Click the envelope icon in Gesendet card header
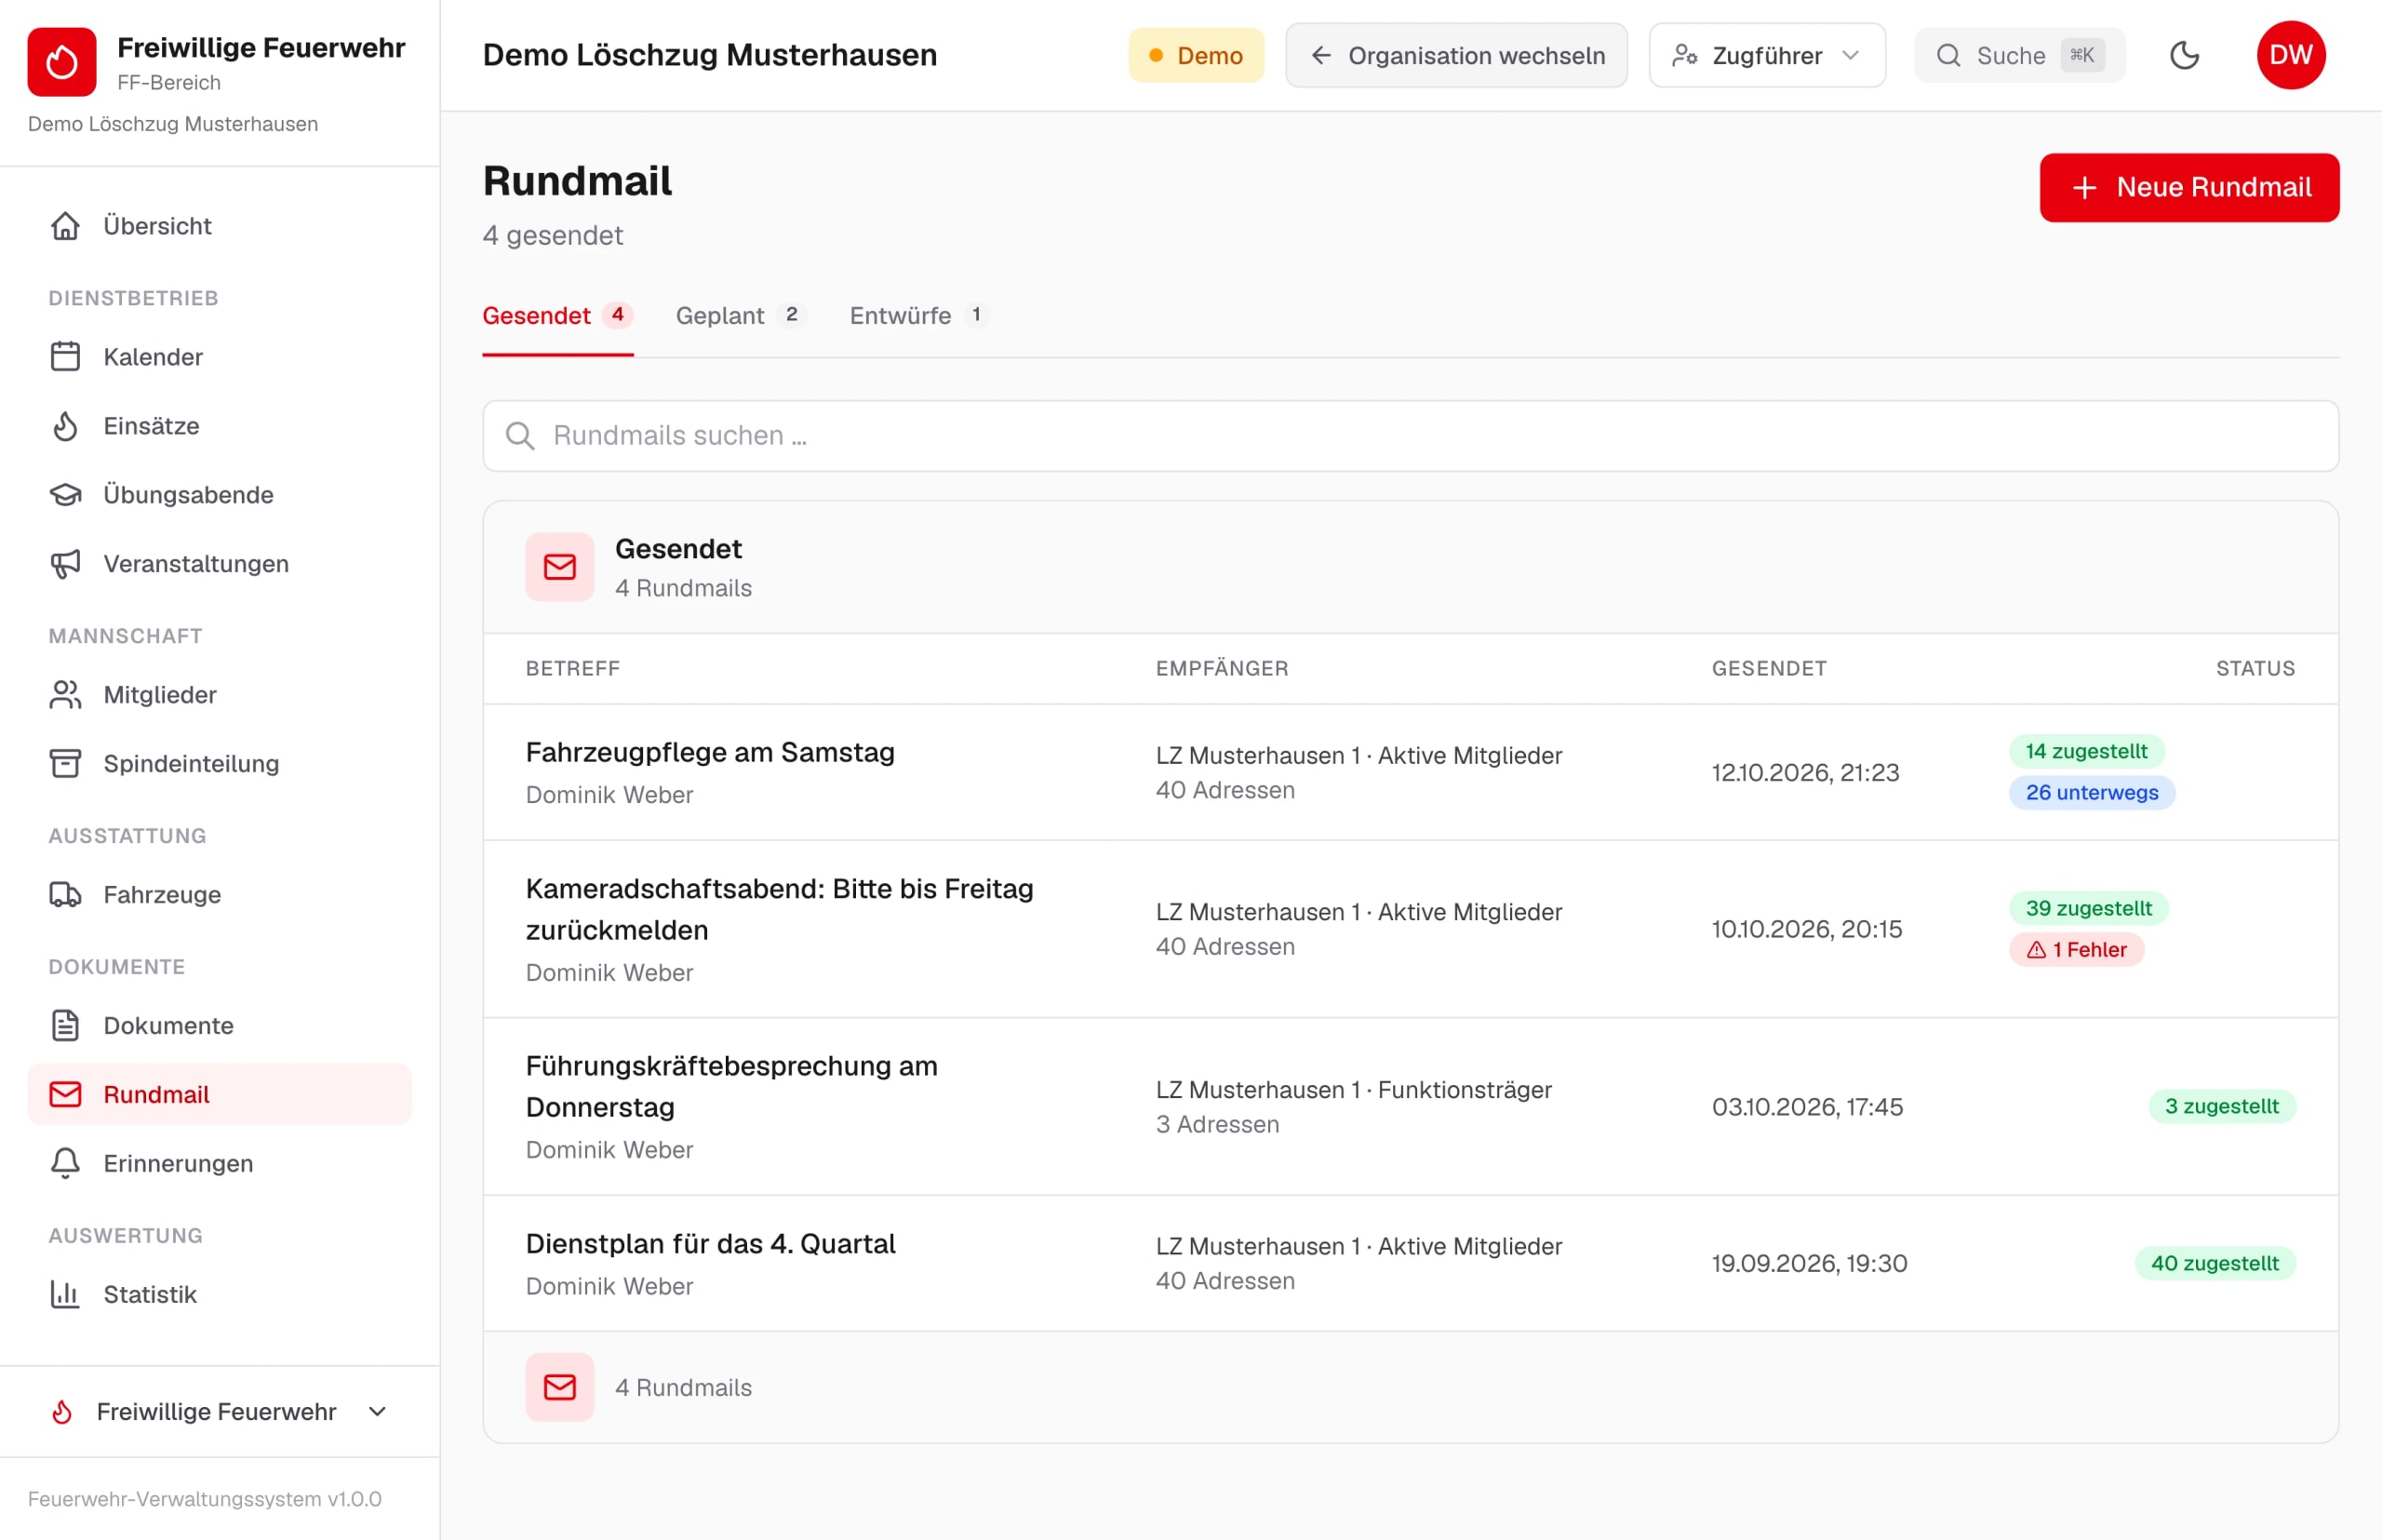The image size is (2382, 1540). (560, 567)
